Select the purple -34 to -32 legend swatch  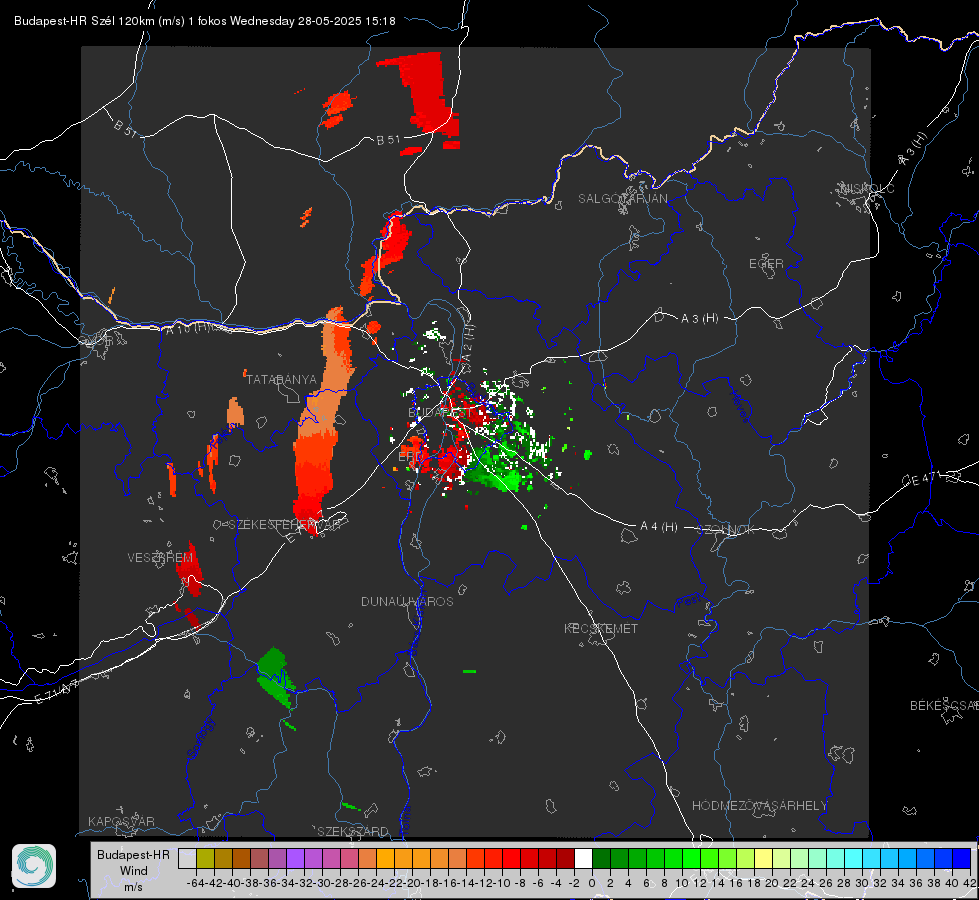click(295, 858)
